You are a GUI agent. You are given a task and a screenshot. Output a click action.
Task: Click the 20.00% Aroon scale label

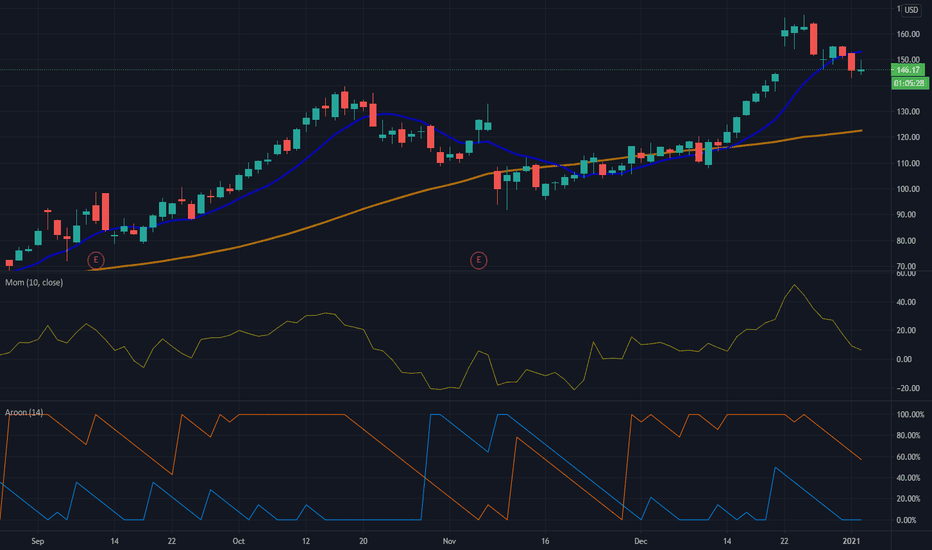(x=910, y=498)
